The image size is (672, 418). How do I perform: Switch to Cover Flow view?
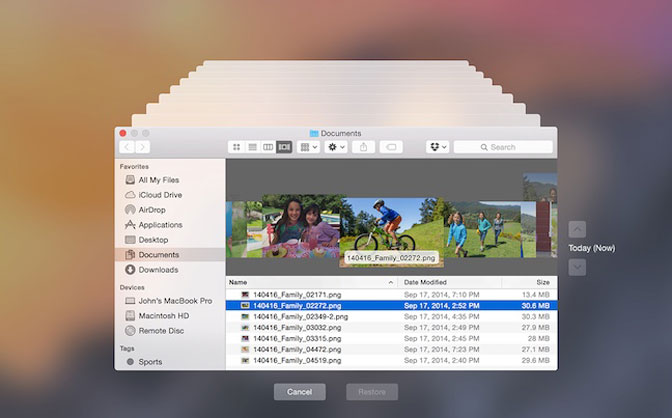click(x=284, y=147)
